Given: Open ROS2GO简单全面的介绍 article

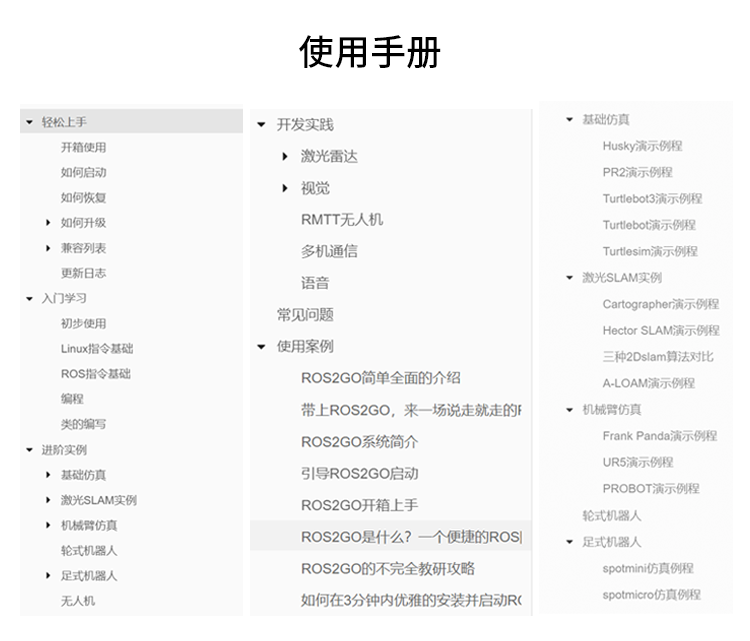Looking at the screenshot, I should (x=381, y=378).
